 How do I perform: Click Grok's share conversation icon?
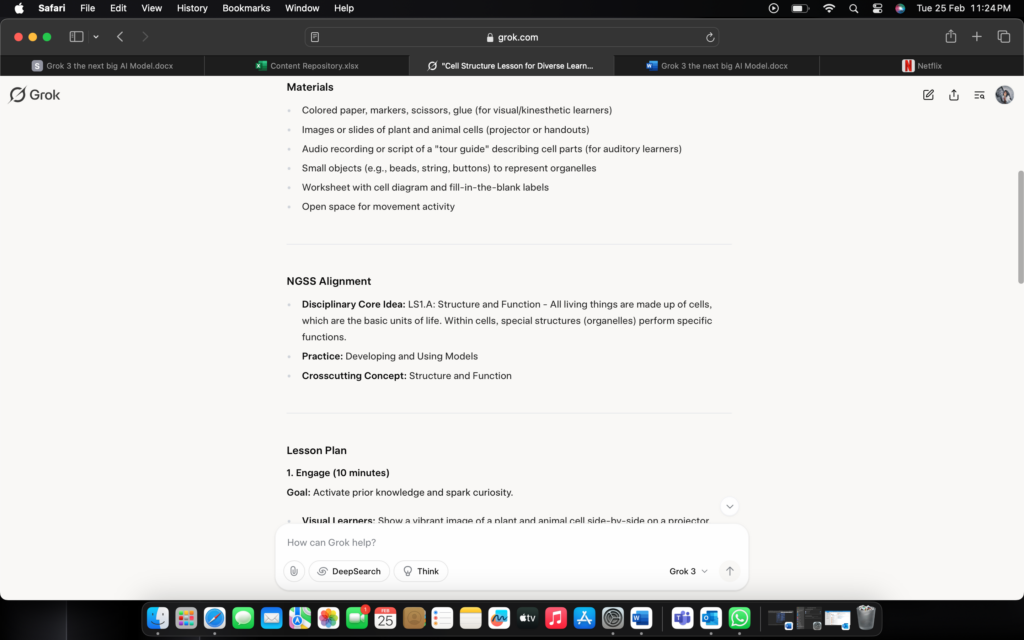point(954,95)
